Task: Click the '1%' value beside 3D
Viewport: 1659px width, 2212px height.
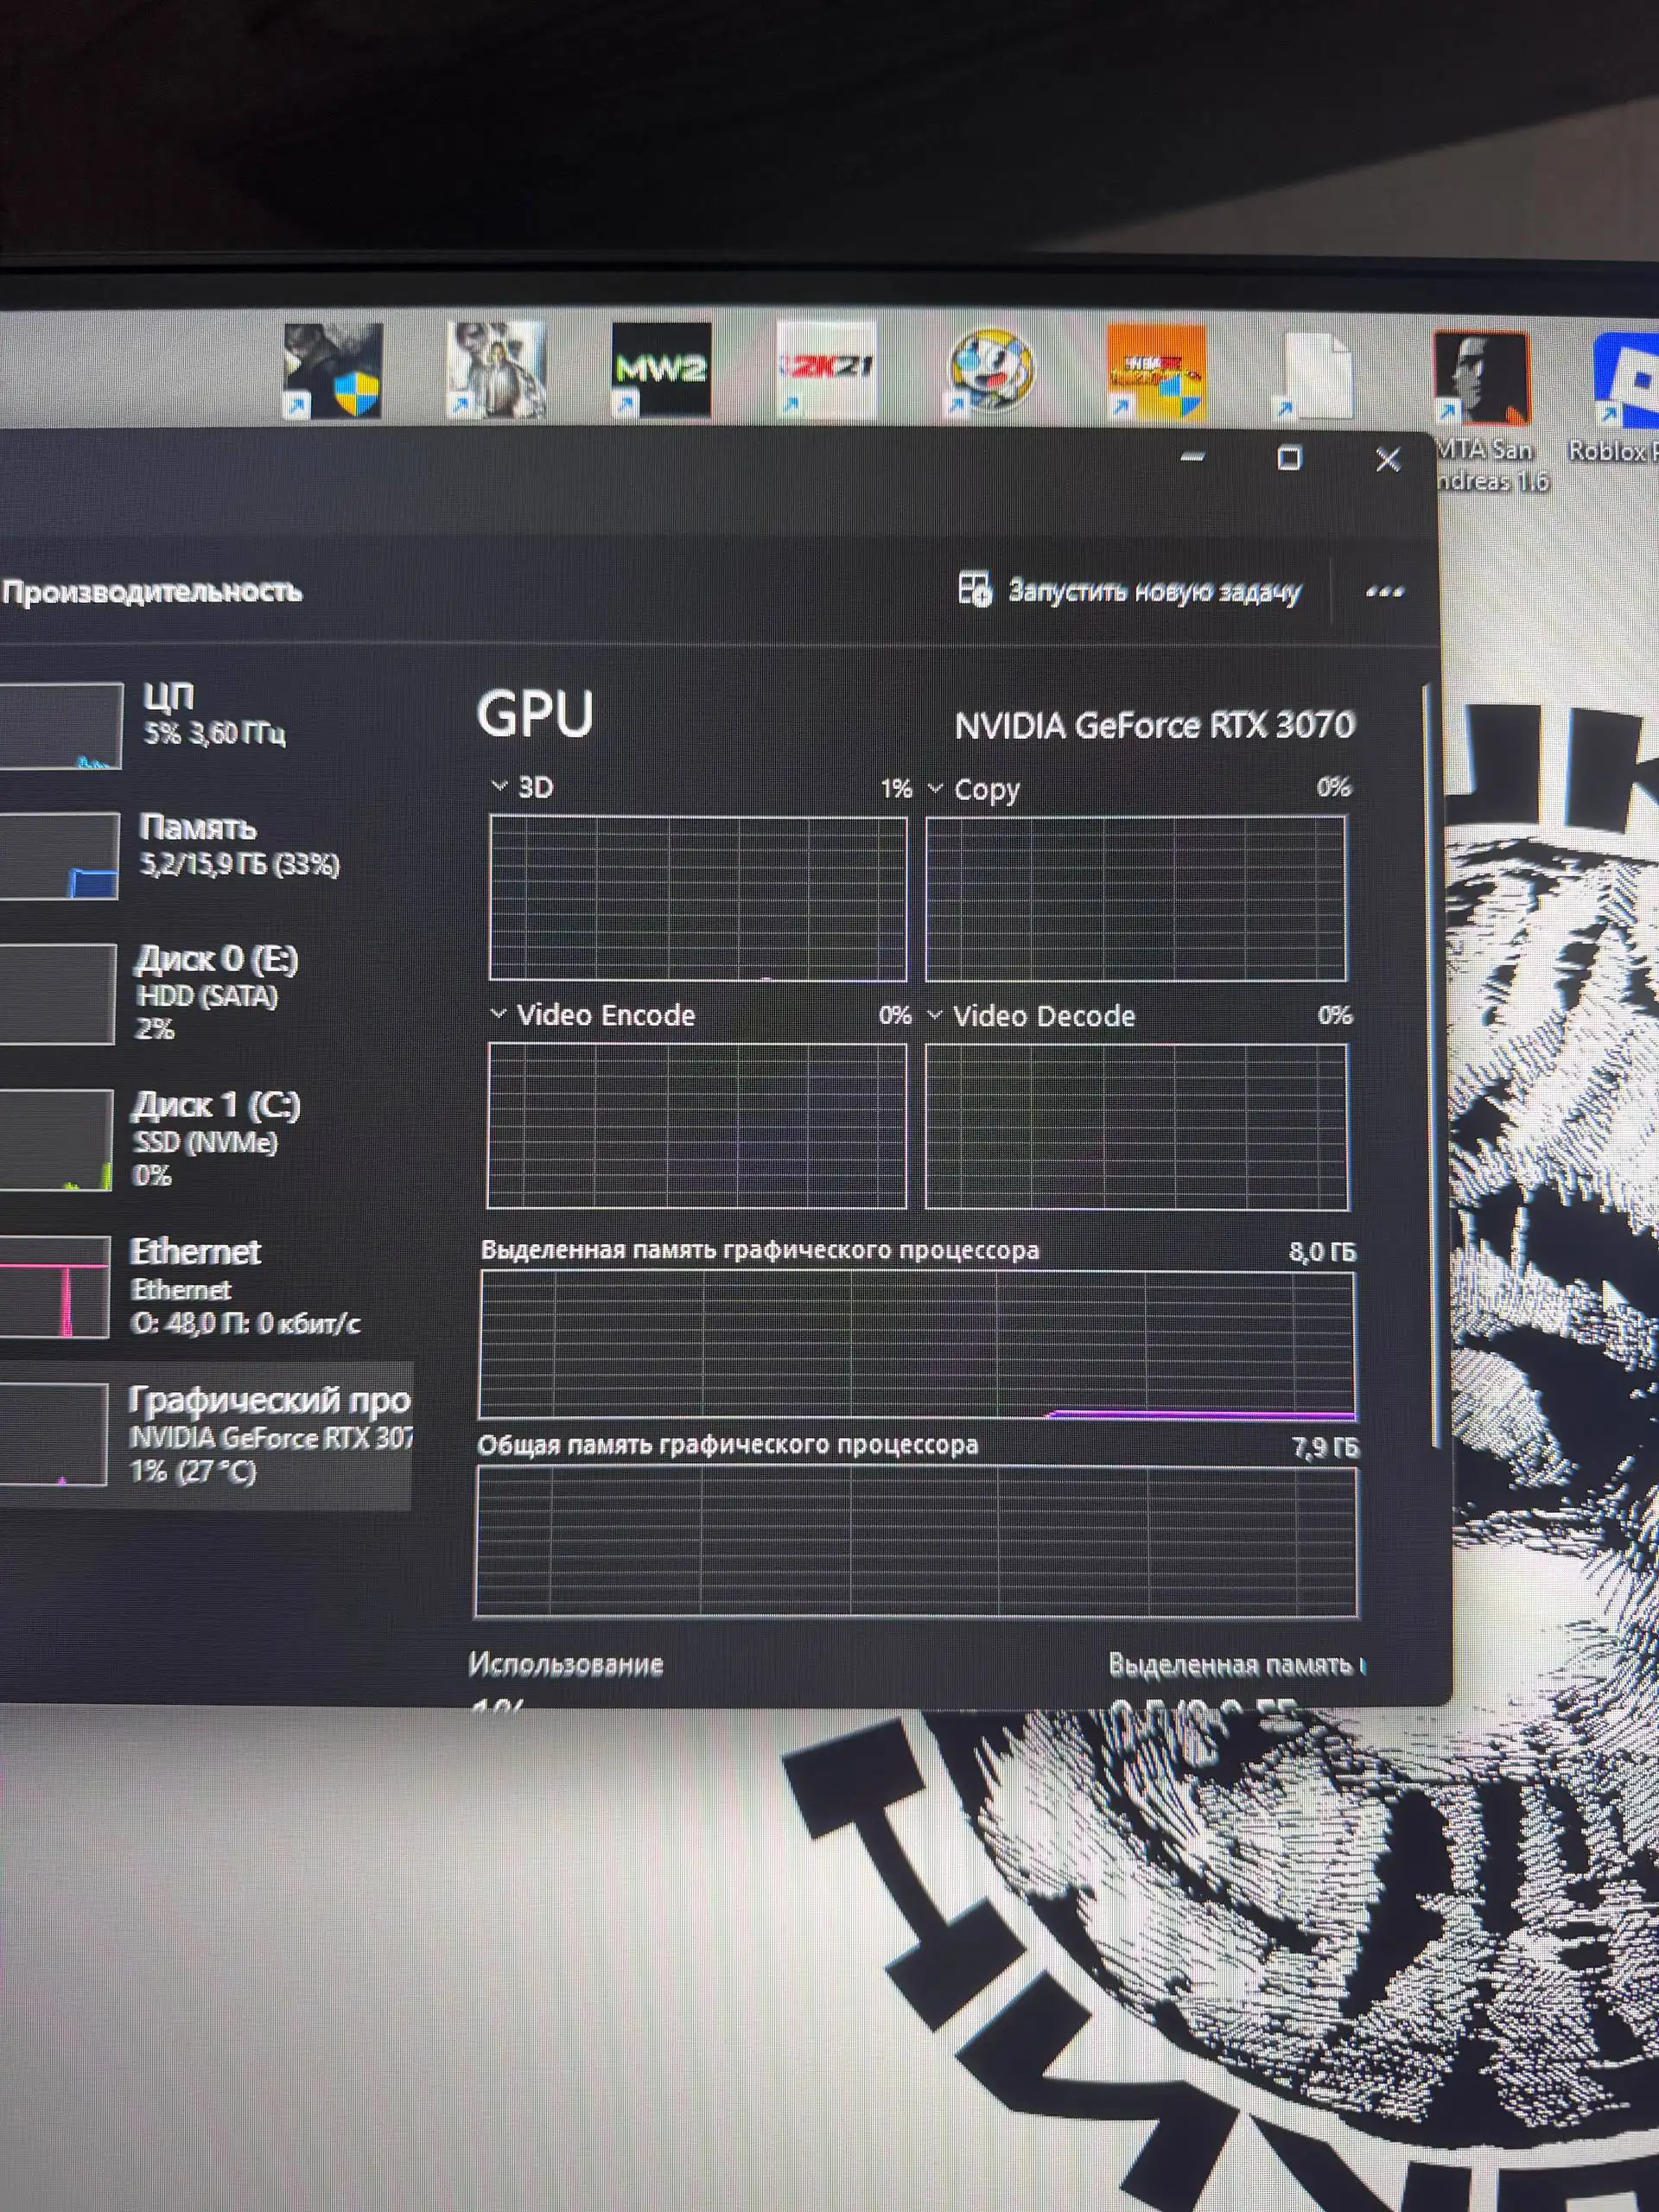Action: [896, 789]
